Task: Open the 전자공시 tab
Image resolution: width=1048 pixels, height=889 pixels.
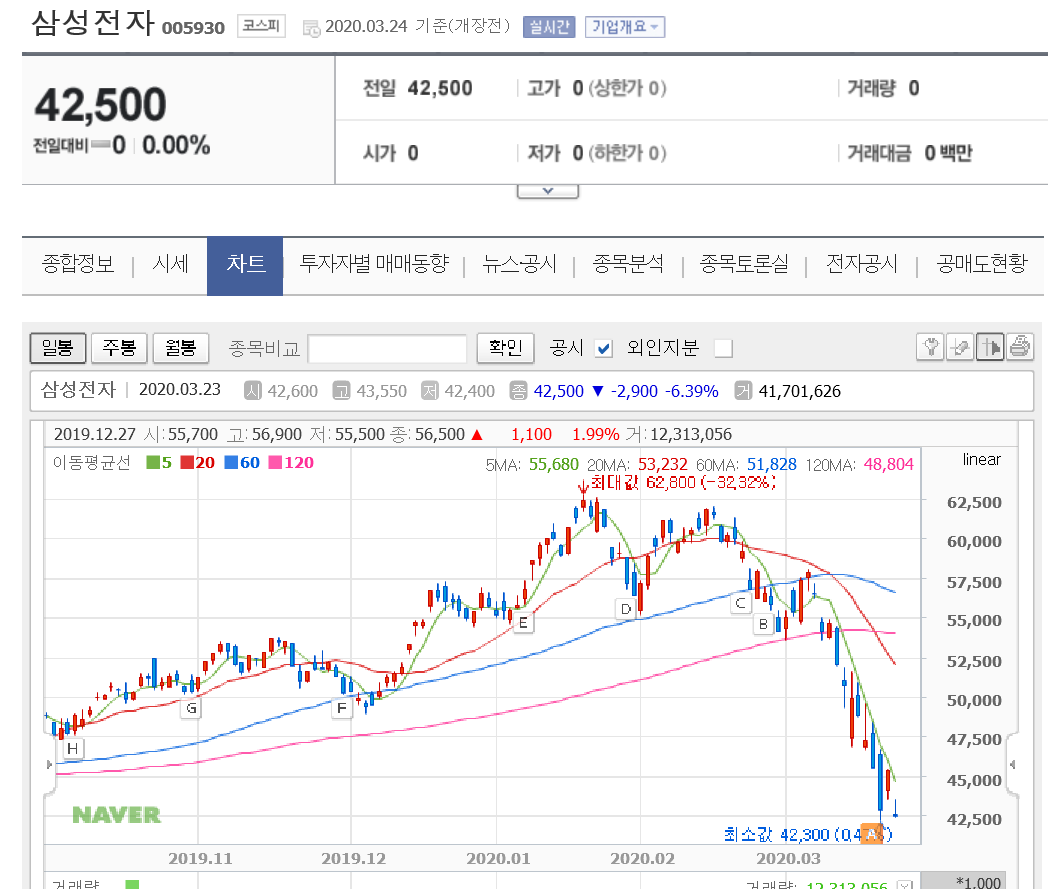Action: 861,264
